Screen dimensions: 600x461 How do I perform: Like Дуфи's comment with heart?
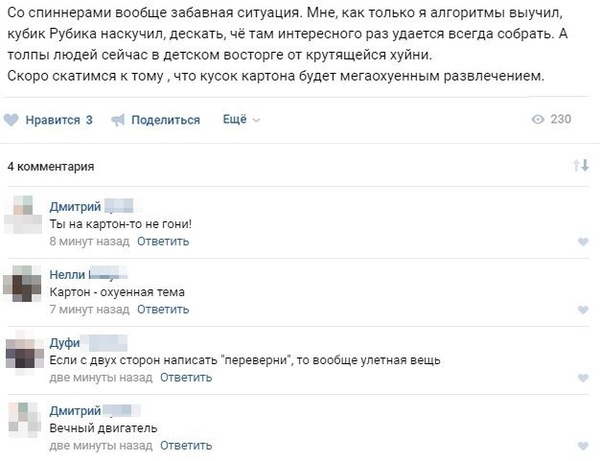583,378
